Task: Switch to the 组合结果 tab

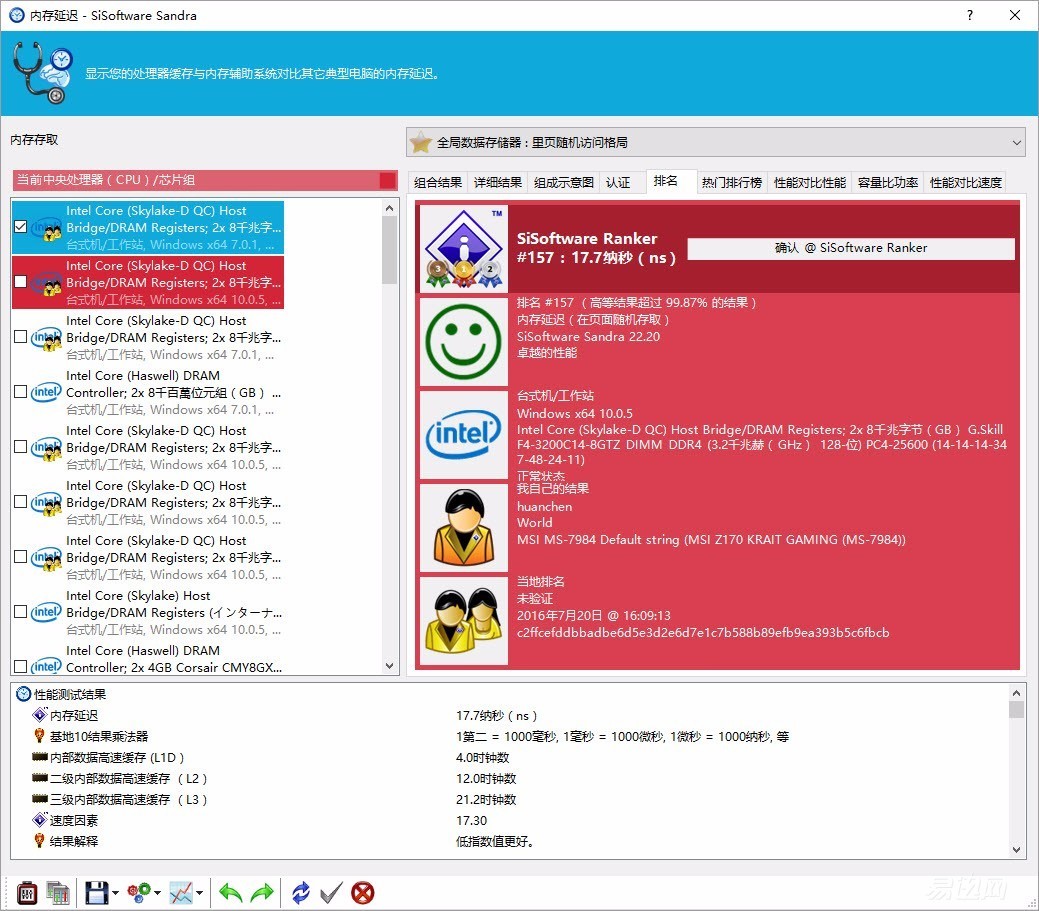Action: (438, 182)
